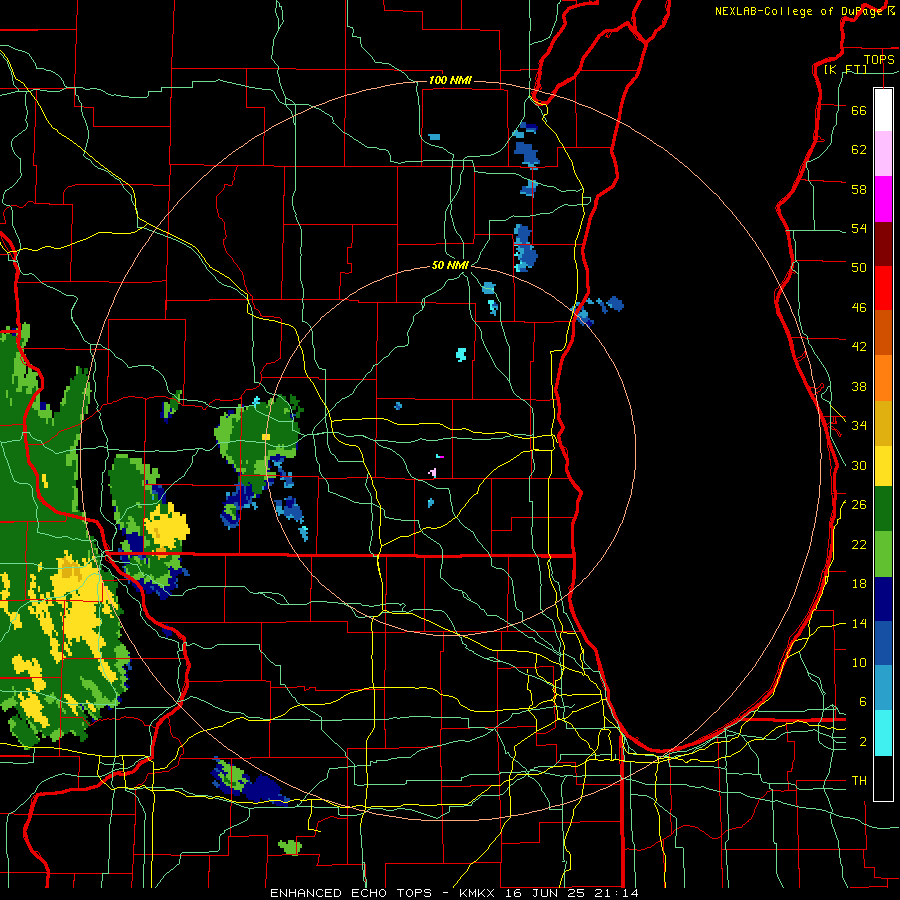Click the legend value 26
Viewport: 900px width, 900px height.
pos(859,505)
